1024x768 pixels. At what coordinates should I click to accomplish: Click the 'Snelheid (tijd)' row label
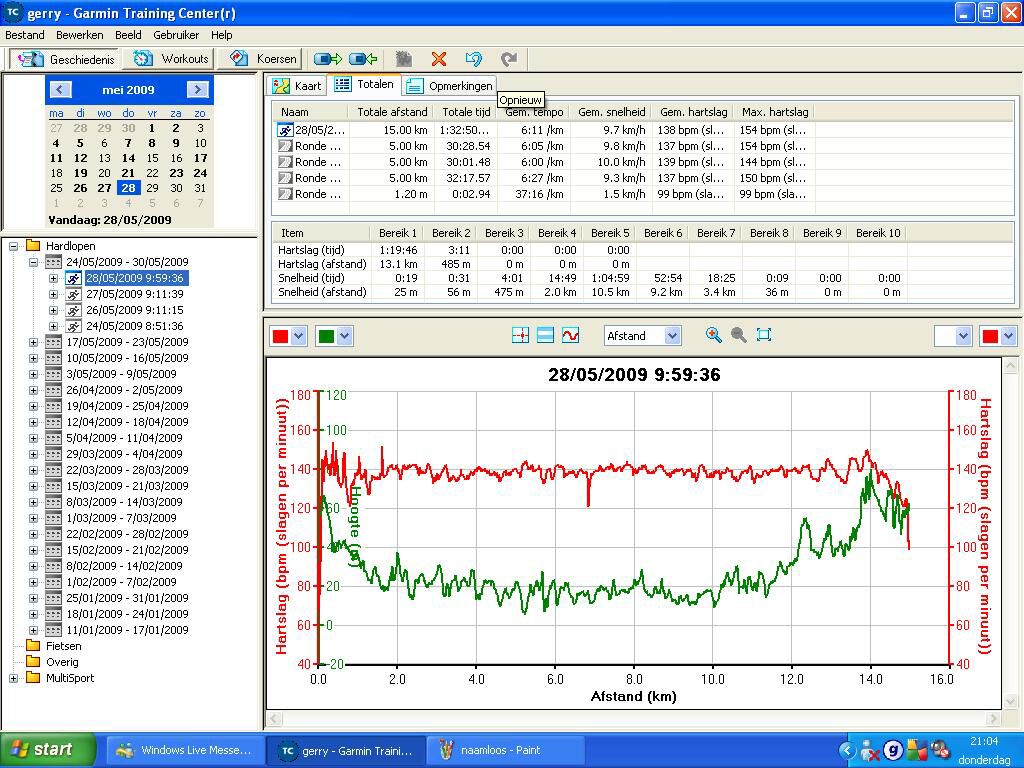point(310,278)
